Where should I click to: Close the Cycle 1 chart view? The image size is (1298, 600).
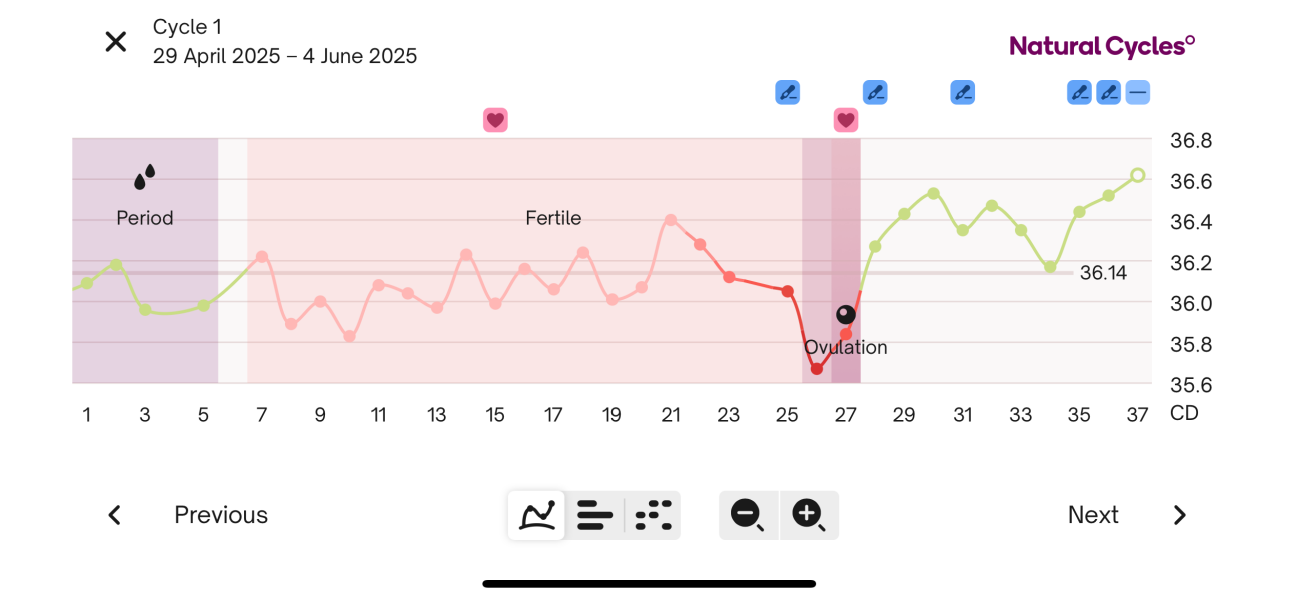coord(115,41)
